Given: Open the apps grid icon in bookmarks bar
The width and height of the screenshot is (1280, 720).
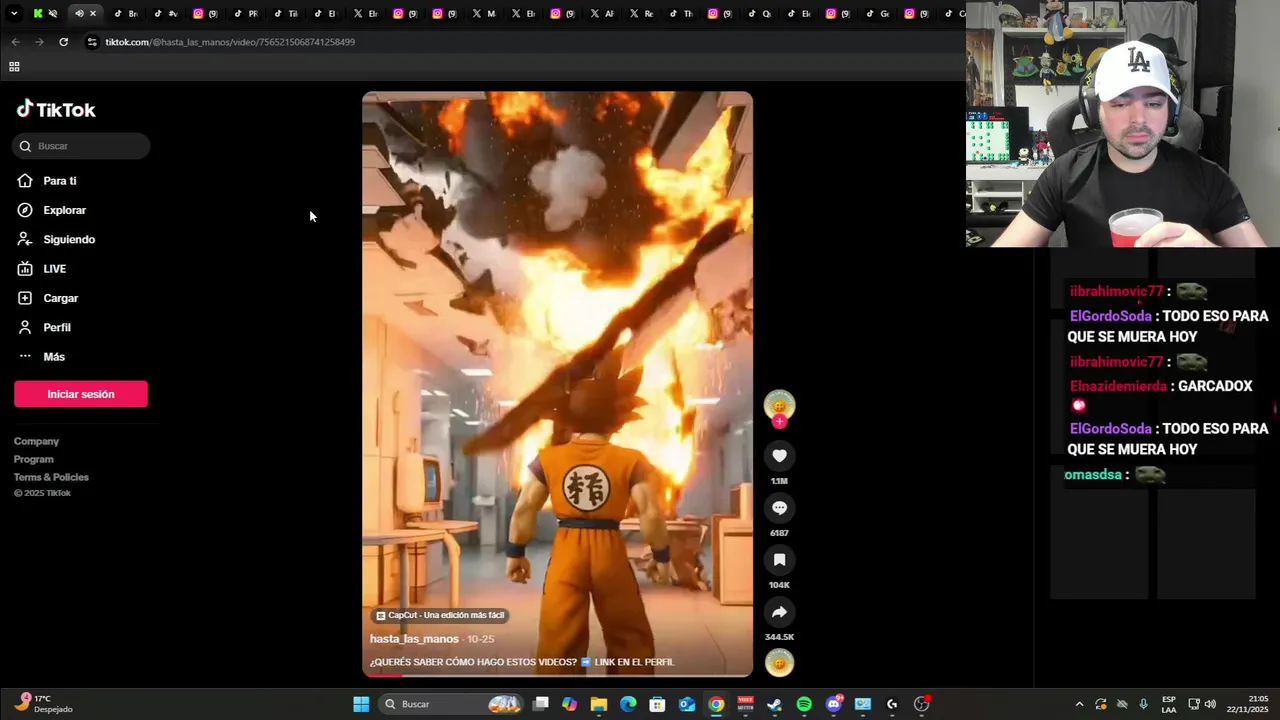Looking at the screenshot, I should pyautogui.click(x=14, y=67).
